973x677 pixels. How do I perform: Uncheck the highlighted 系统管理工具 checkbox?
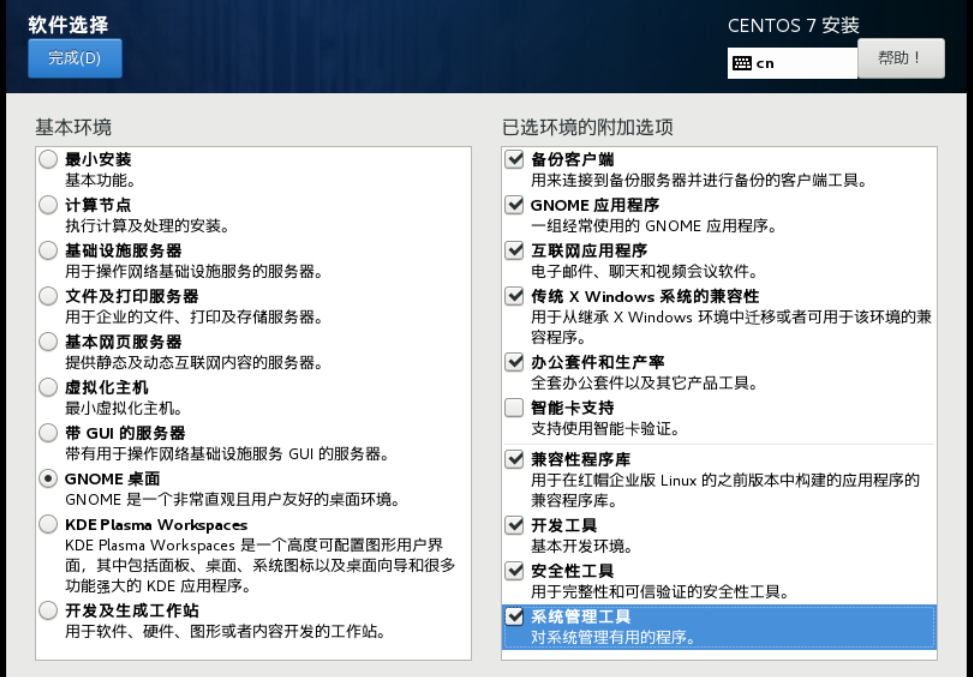click(514, 616)
